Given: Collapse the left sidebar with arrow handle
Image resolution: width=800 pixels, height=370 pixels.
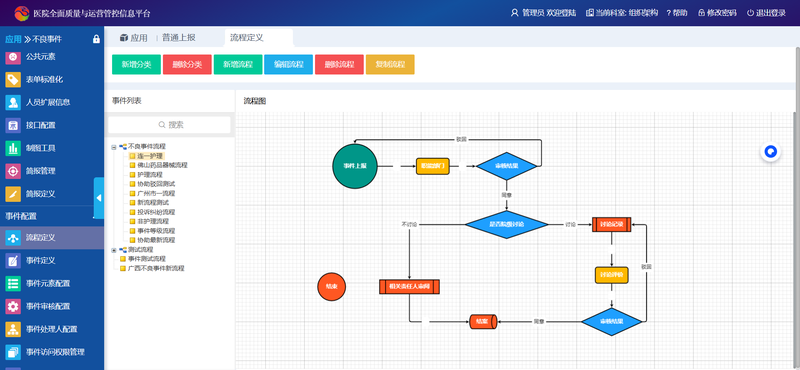Looking at the screenshot, I should tap(98, 198).
